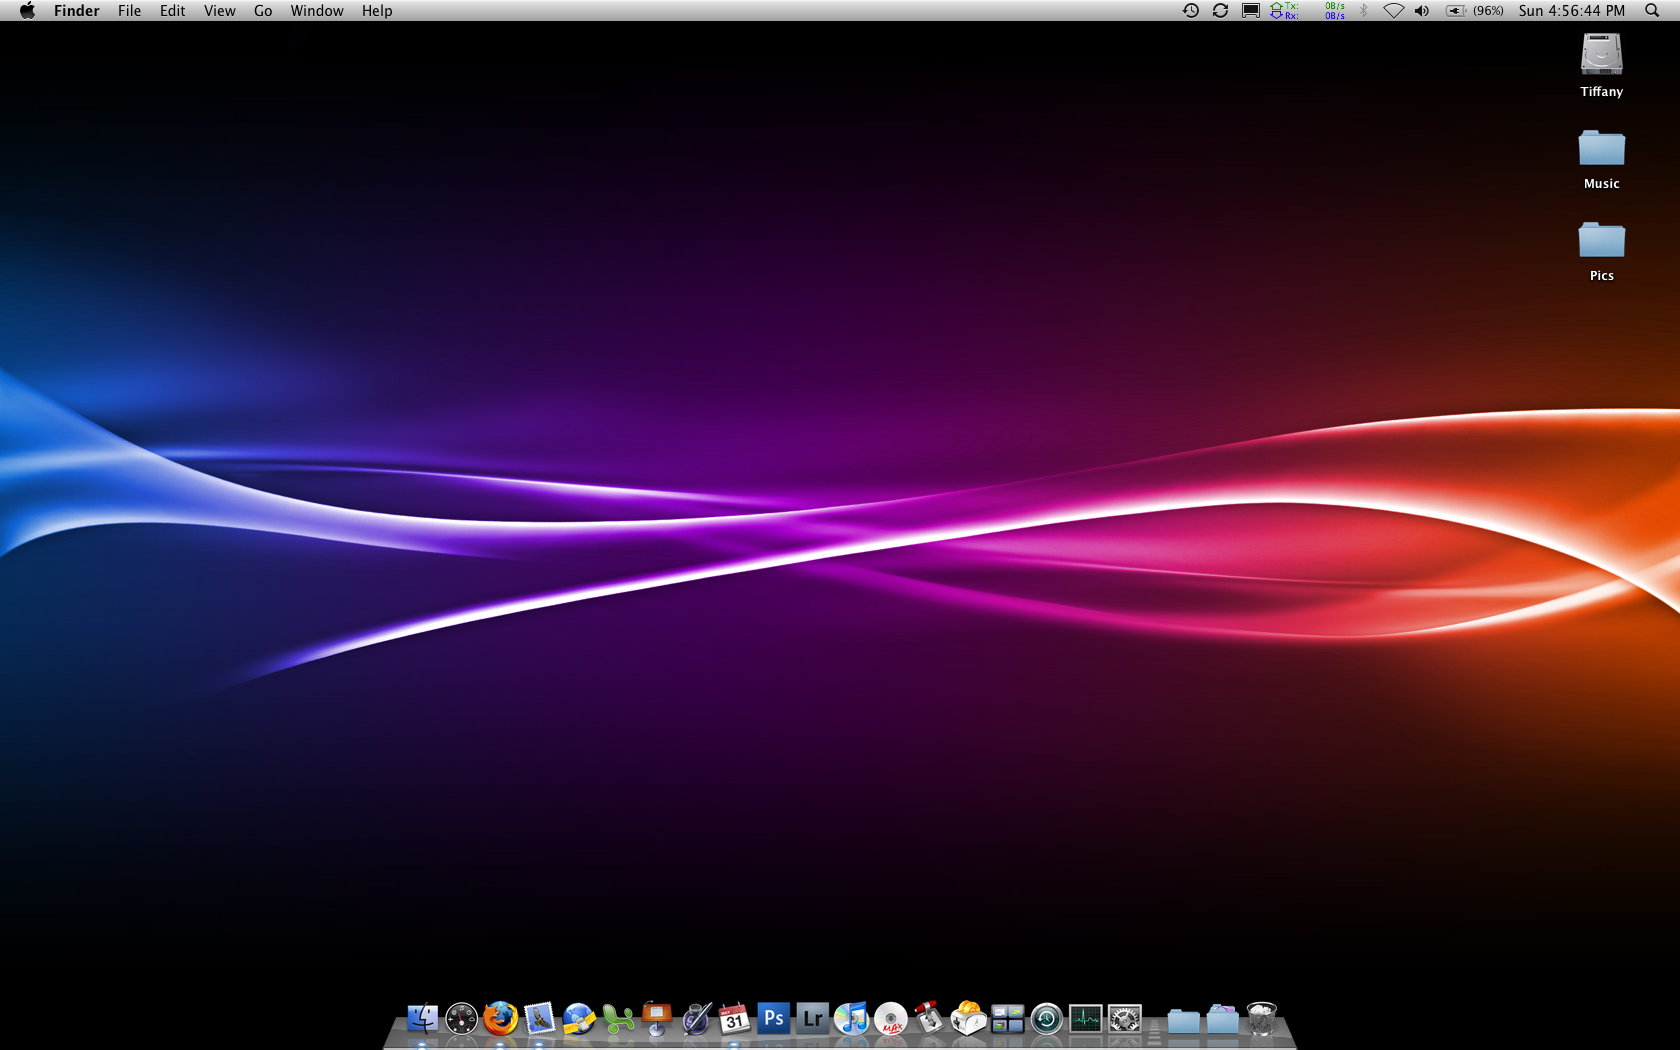The width and height of the screenshot is (1680, 1050).
Task: Open Firefox browser in the Dock
Action: coord(500,1019)
